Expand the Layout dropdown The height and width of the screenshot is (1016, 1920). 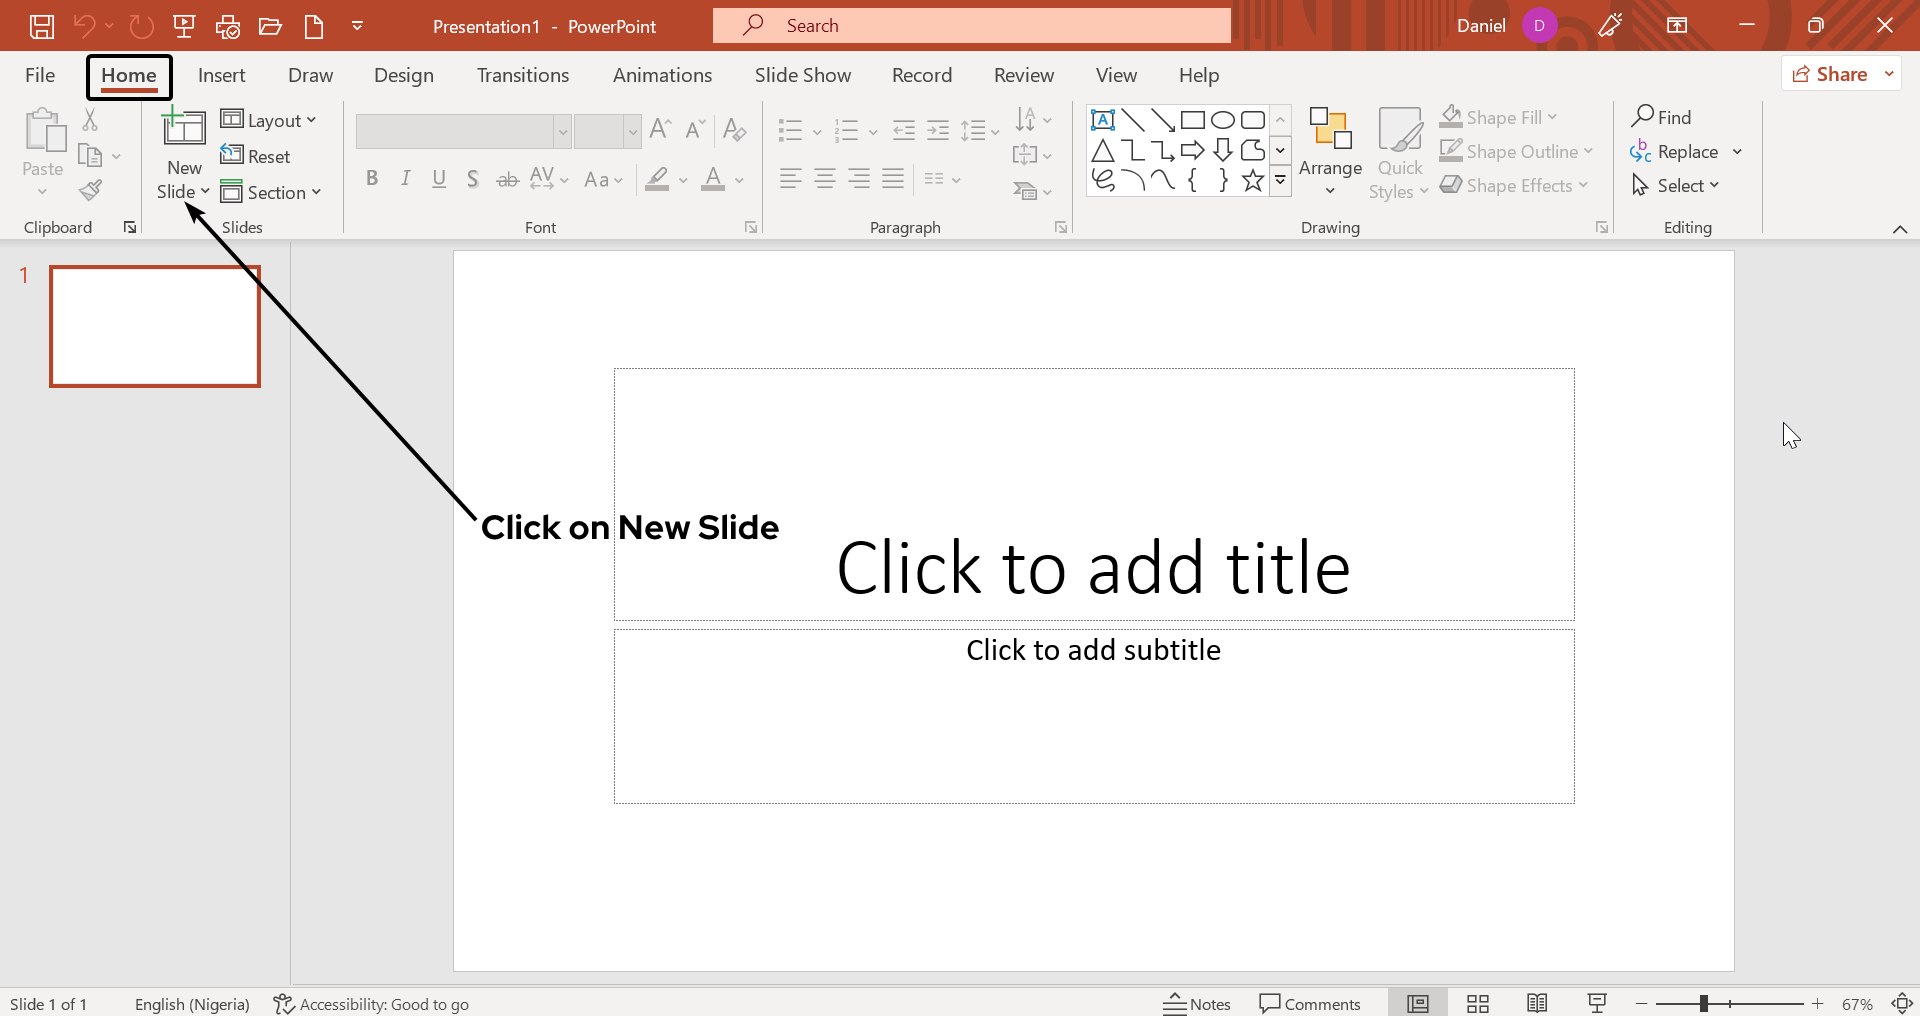(269, 119)
